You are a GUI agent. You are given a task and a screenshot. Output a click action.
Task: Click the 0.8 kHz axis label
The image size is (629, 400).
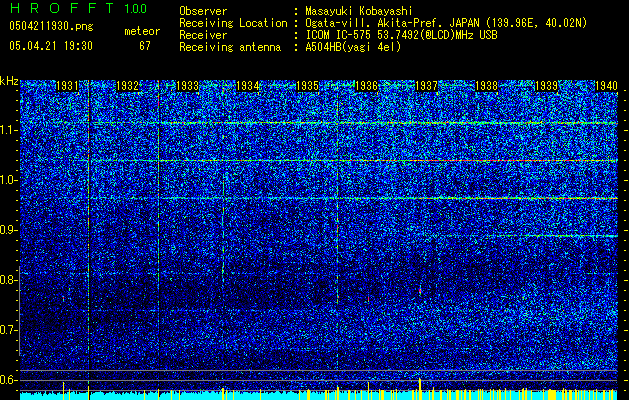[8, 280]
